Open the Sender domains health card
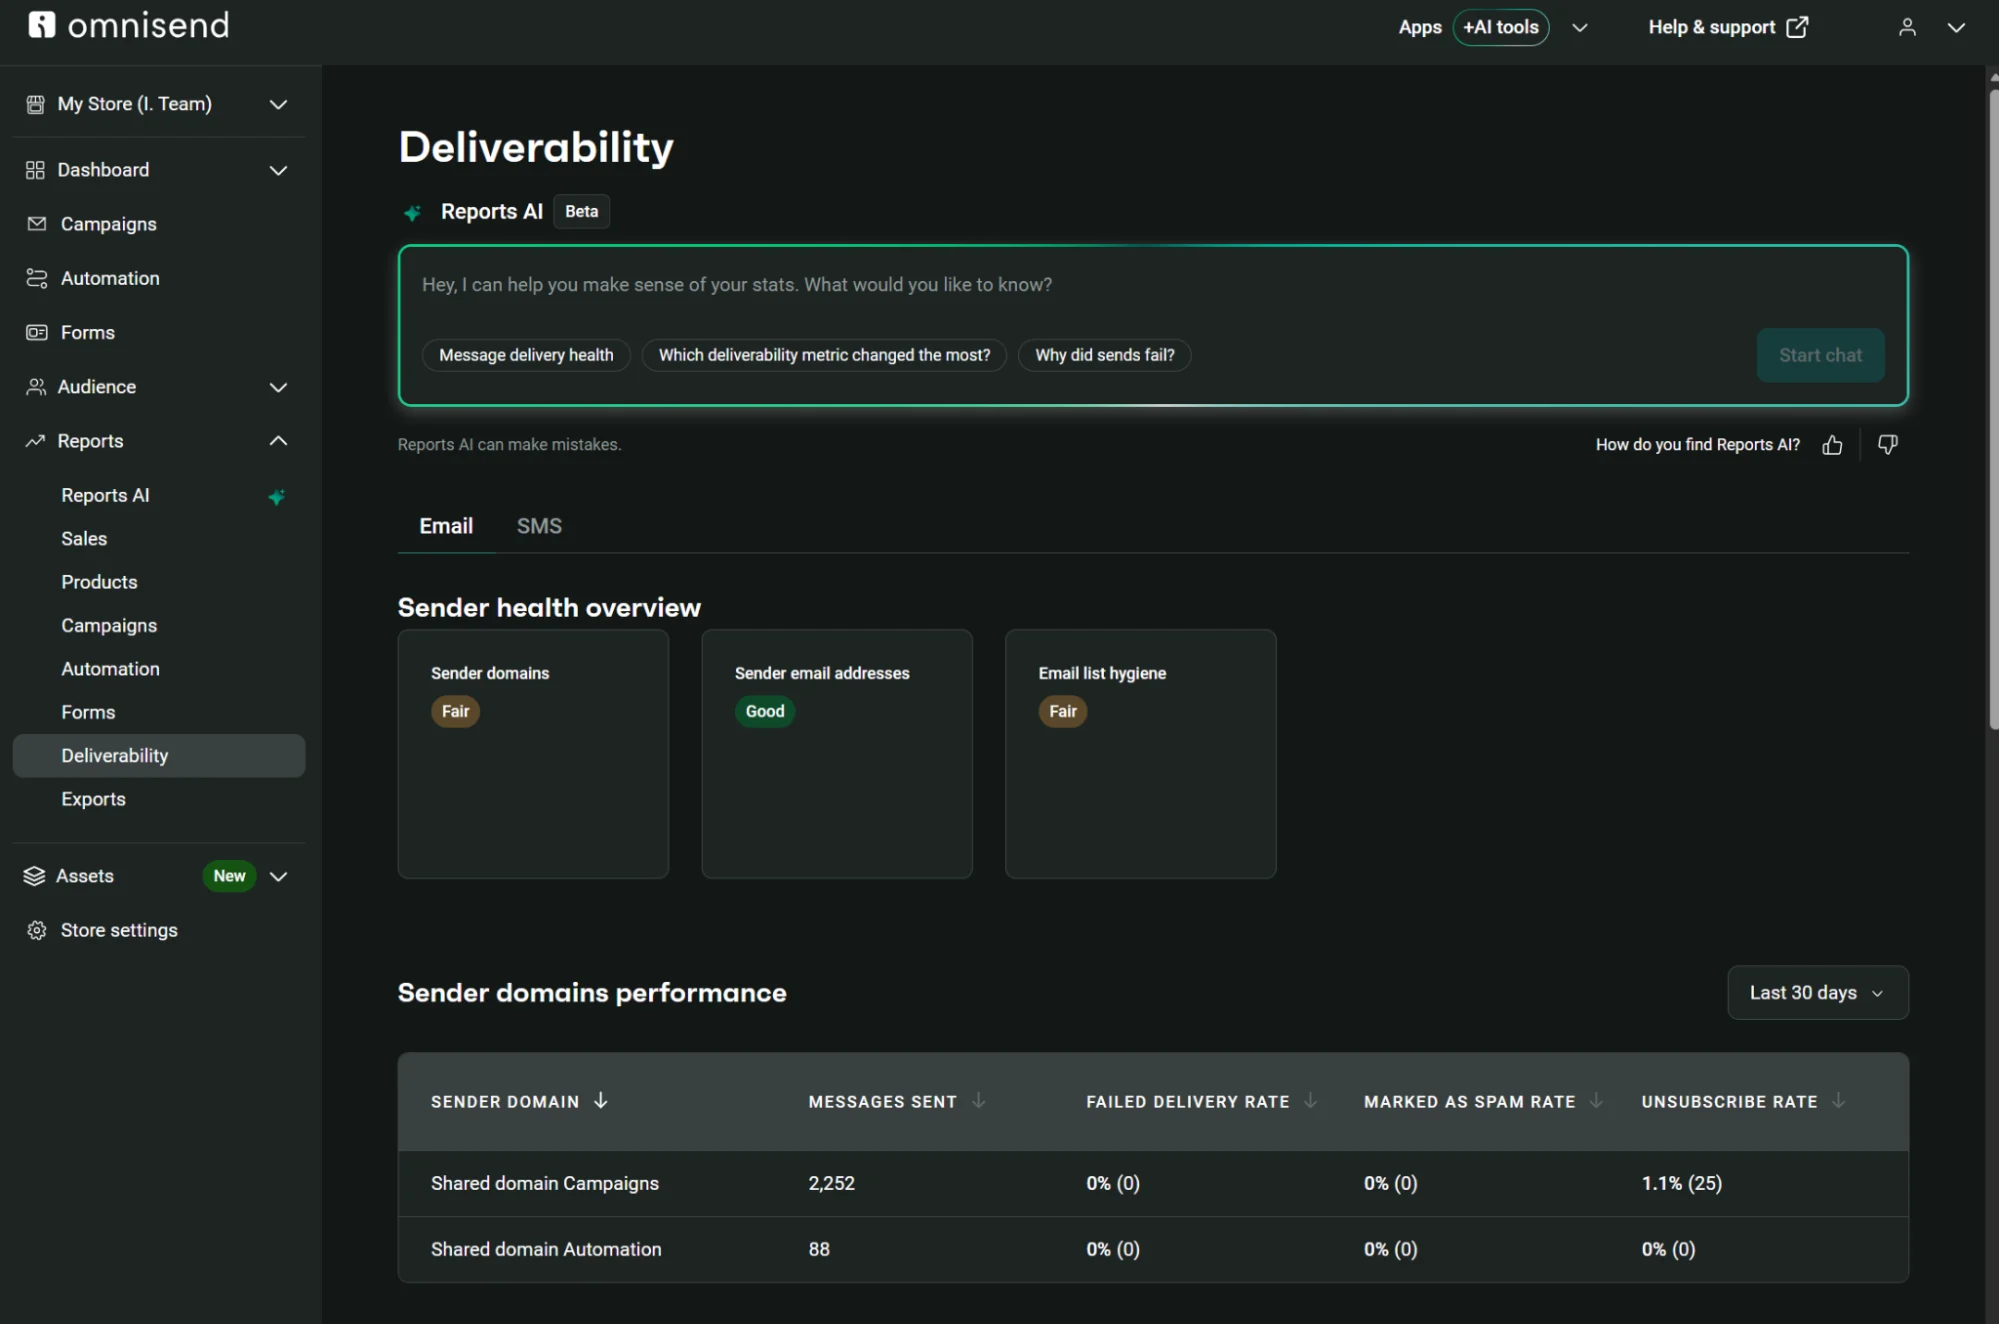This screenshot has width=1999, height=1324. [533, 754]
